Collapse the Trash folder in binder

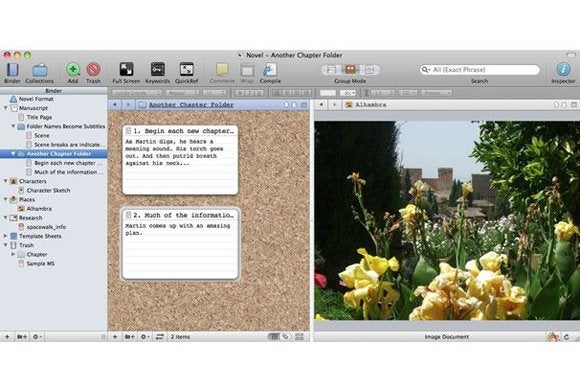point(6,245)
